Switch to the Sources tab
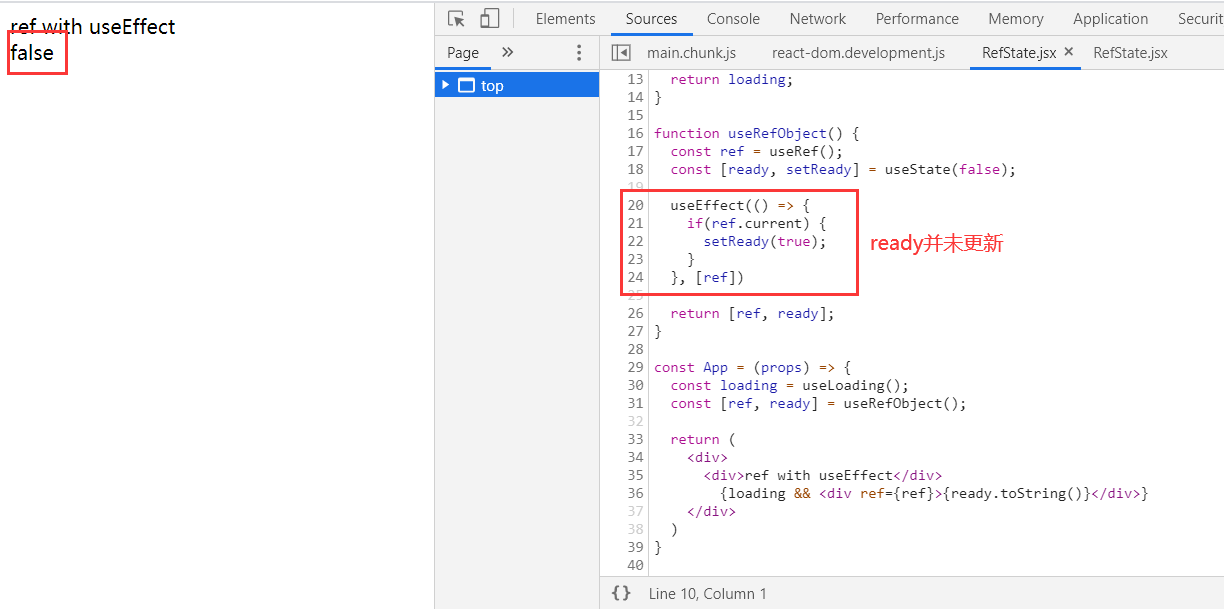Image resolution: width=1224 pixels, height=609 pixels. point(651,19)
